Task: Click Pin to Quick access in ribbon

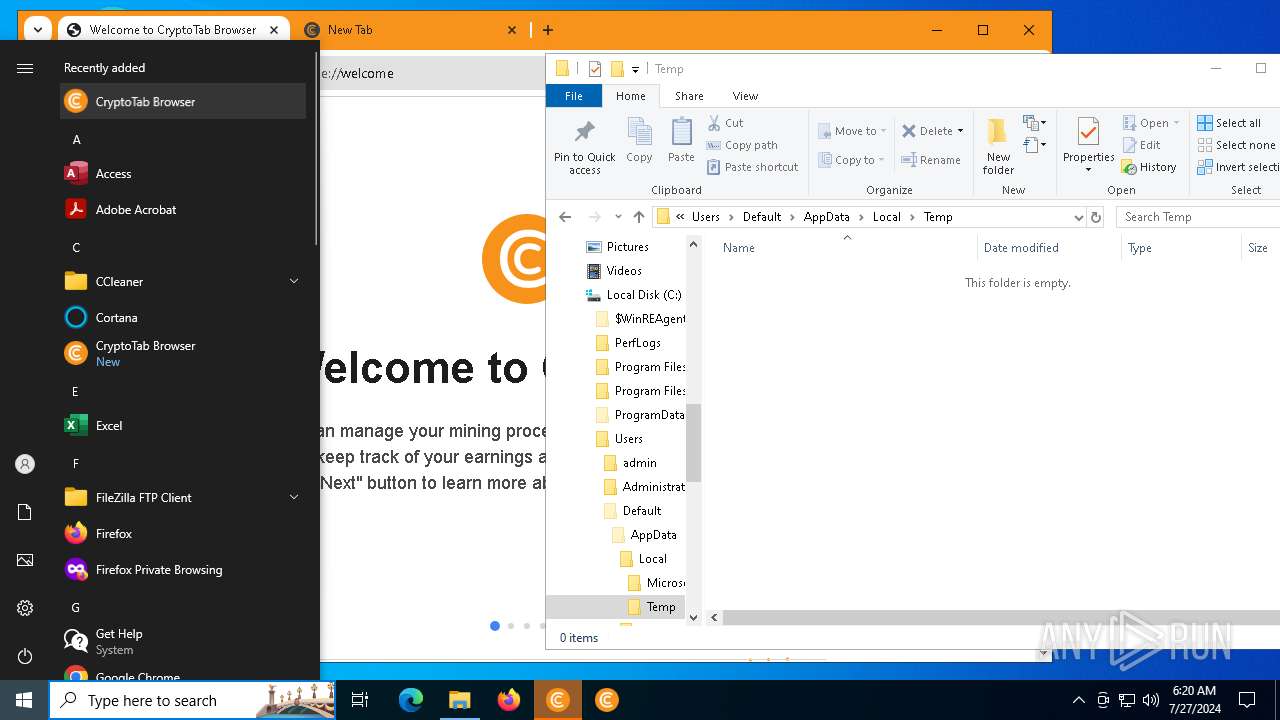Action: [x=585, y=147]
